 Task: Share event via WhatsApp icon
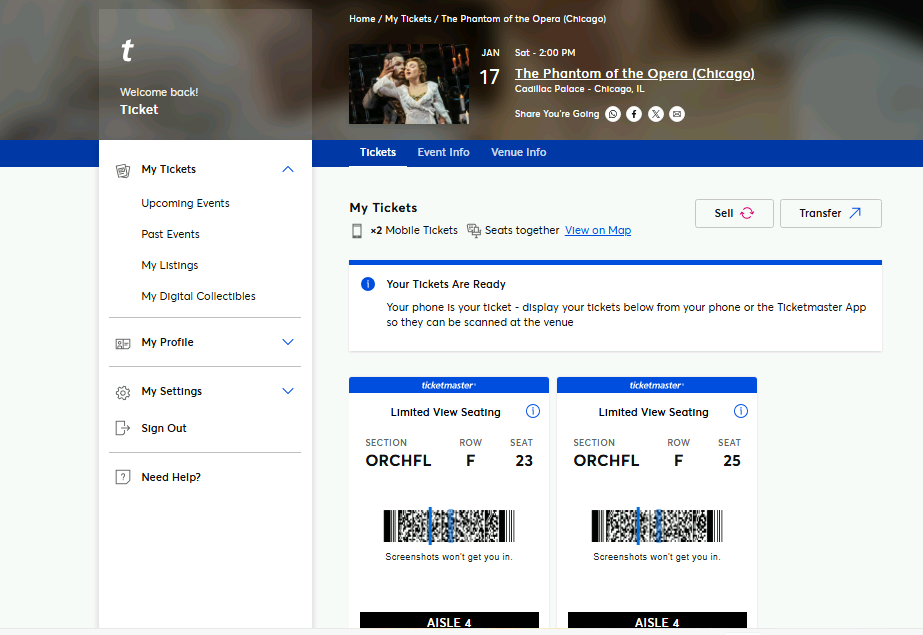[x=613, y=114]
